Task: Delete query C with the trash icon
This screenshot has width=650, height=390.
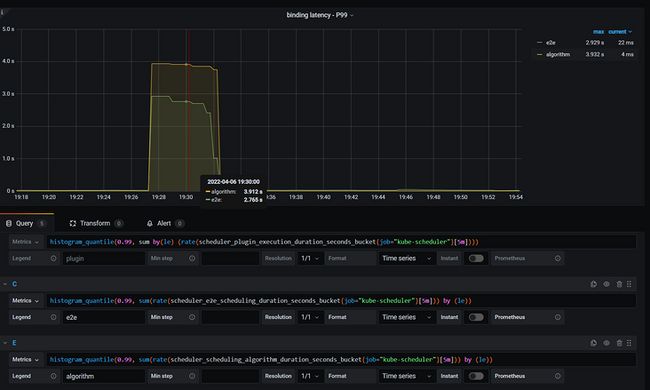Action: click(x=619, y=284)
